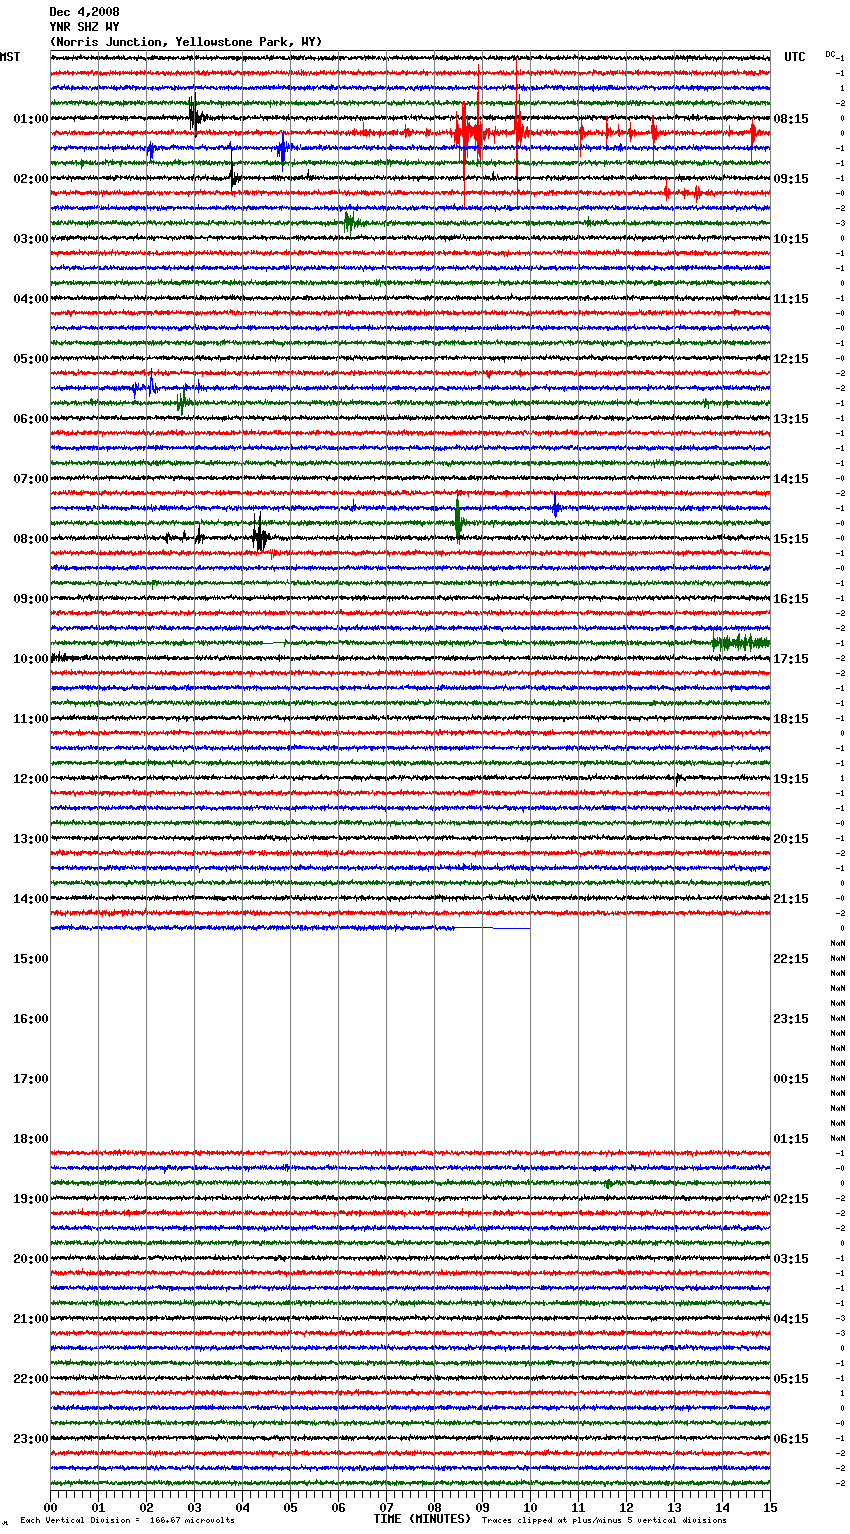Click the "08" minute tick label on bottom axis
The image size is (850, 1534).
434,1507
